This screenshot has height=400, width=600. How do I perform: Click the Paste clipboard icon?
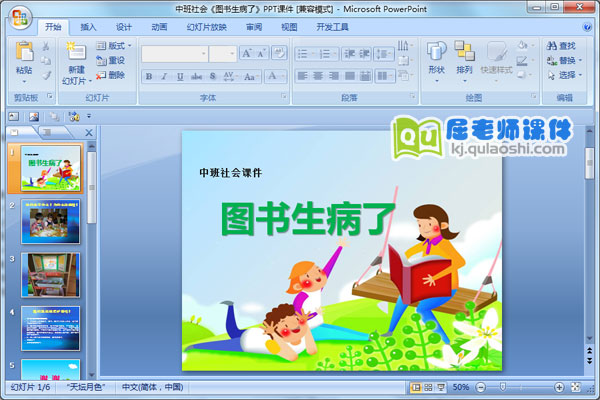pyautogui.click(x=24, y=52)
